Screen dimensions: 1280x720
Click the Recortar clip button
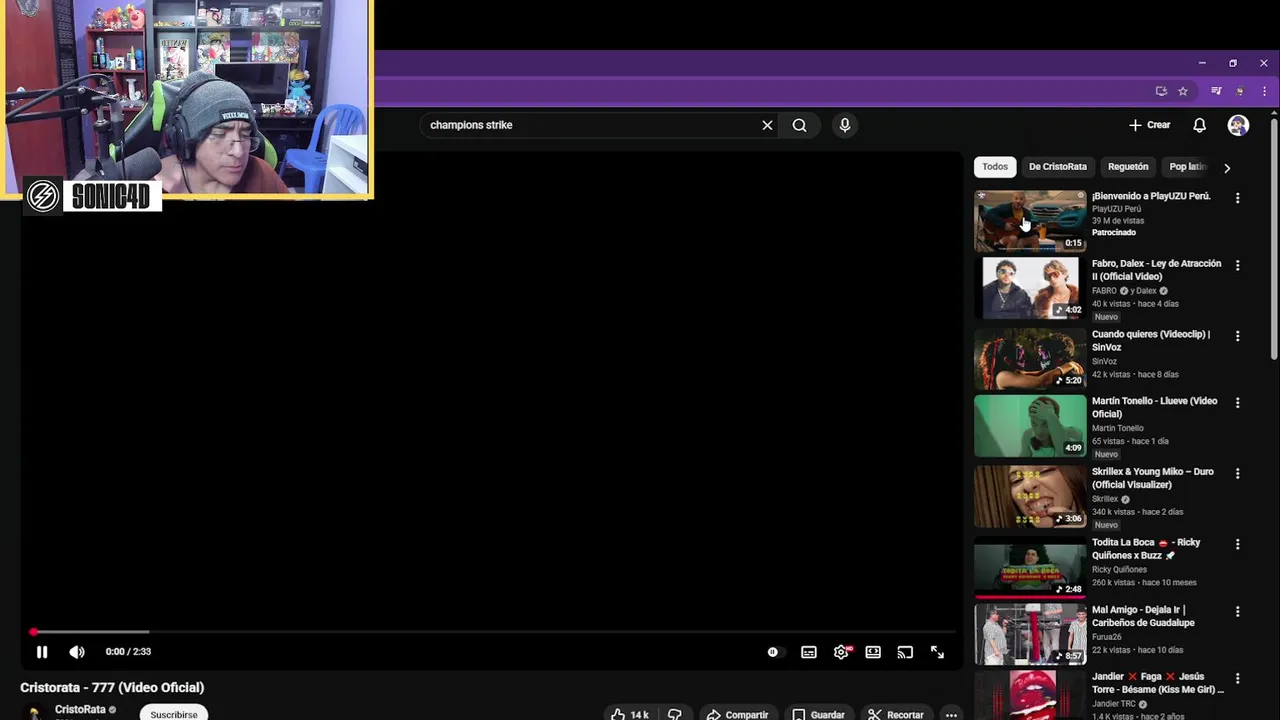click(896, 714)
